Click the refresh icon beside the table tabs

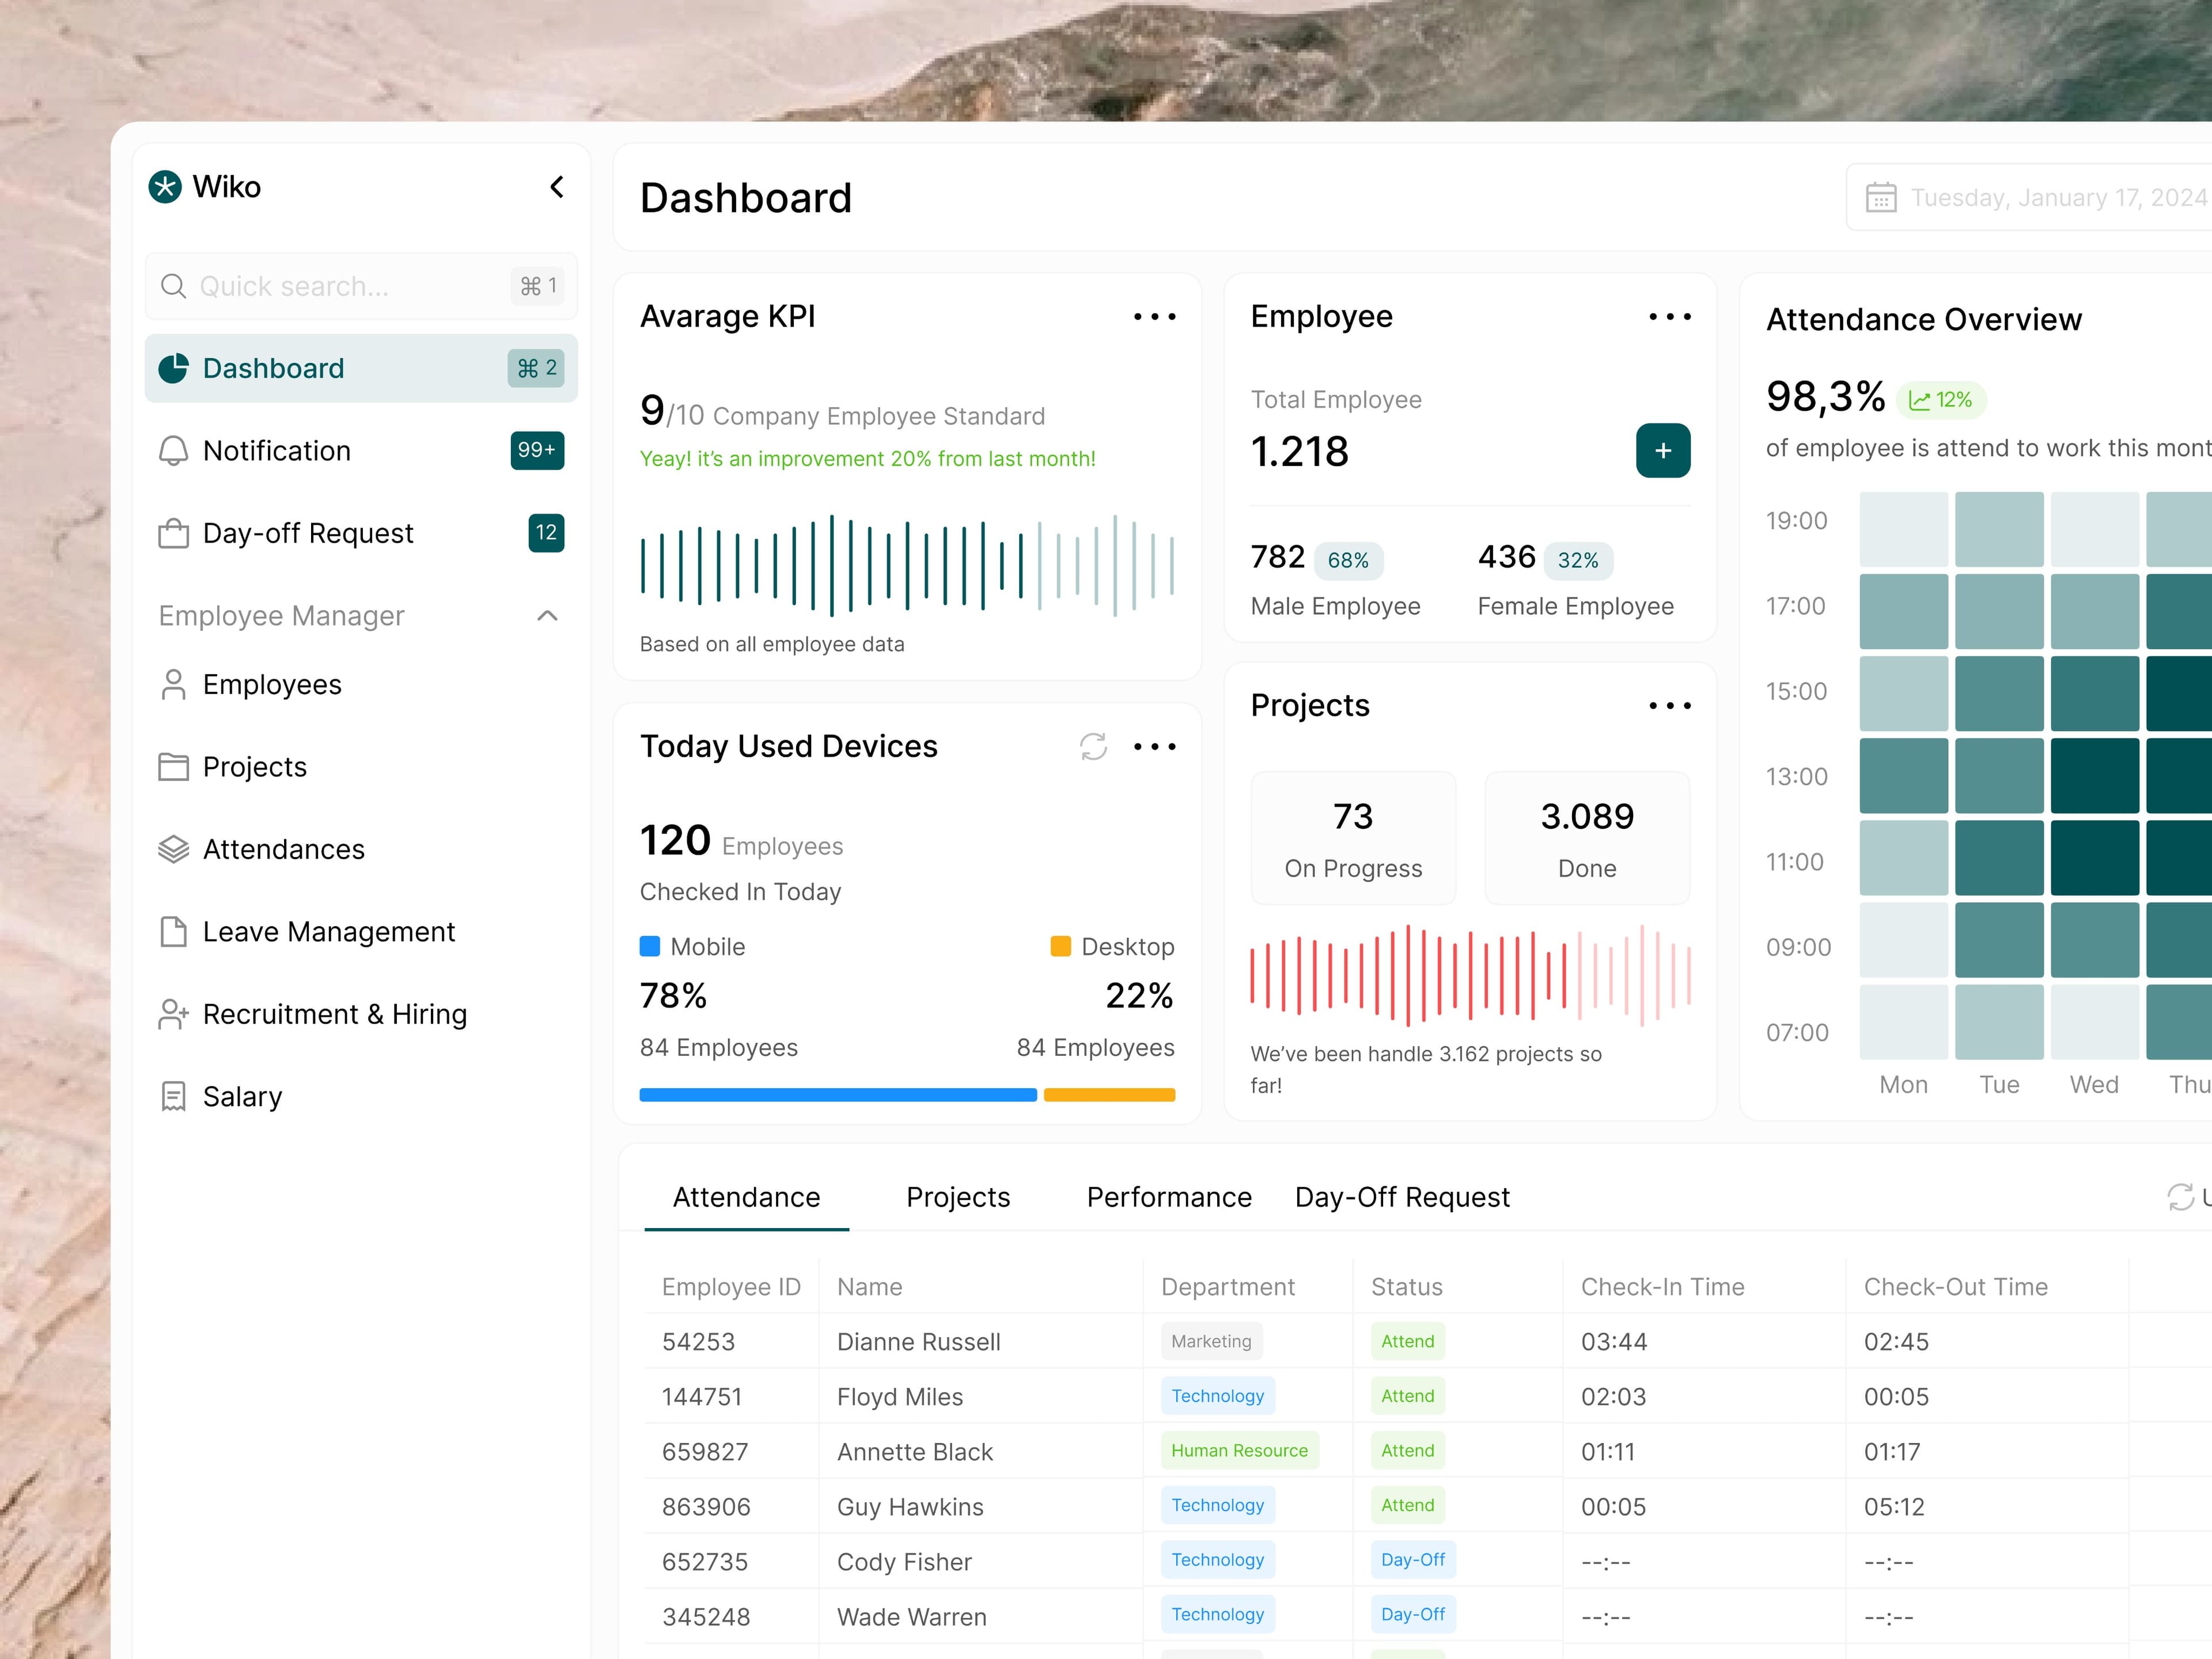2180,1197
